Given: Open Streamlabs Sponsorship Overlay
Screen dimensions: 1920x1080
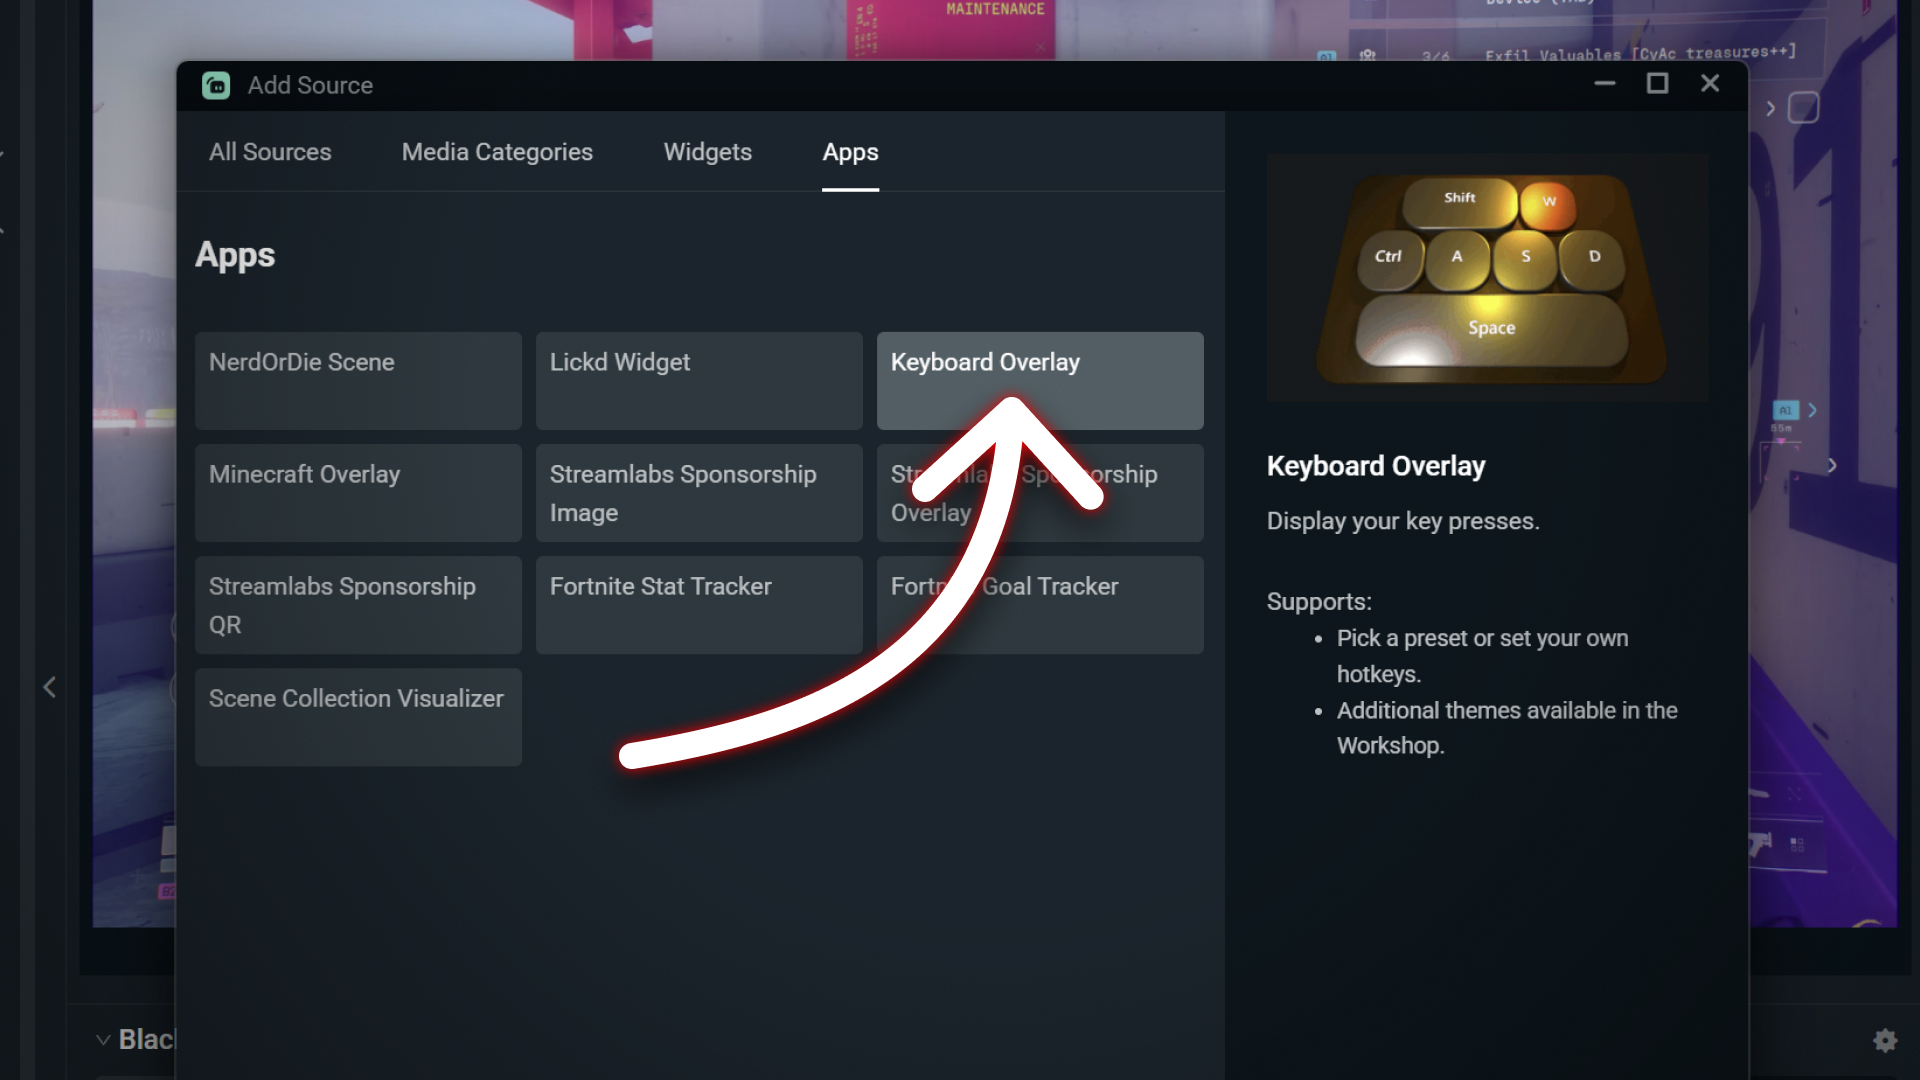Looking at the screenshot, I should click(1040, 493).
